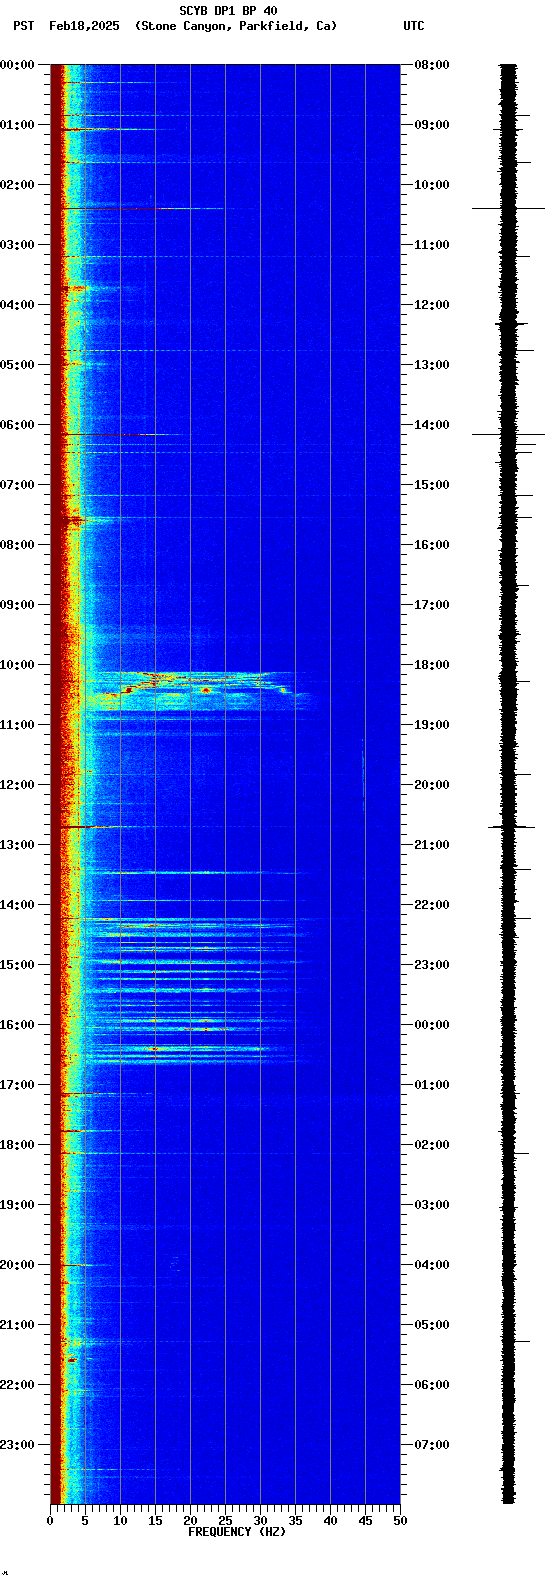Click the 'UTC' timezone label
Image resolution: width=552 pixels, height=1584 pixels.
coord(414,26)
